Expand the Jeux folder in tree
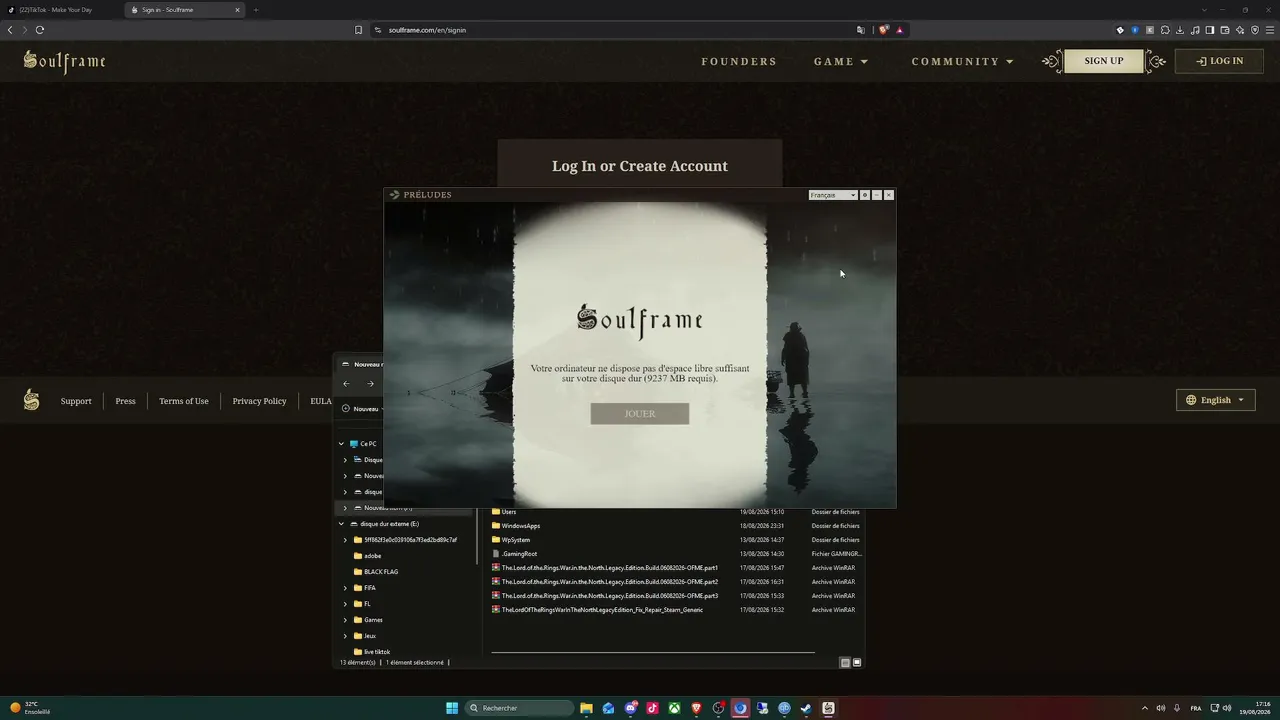Screen dimensions: 1280x720 tap(346, 636)
